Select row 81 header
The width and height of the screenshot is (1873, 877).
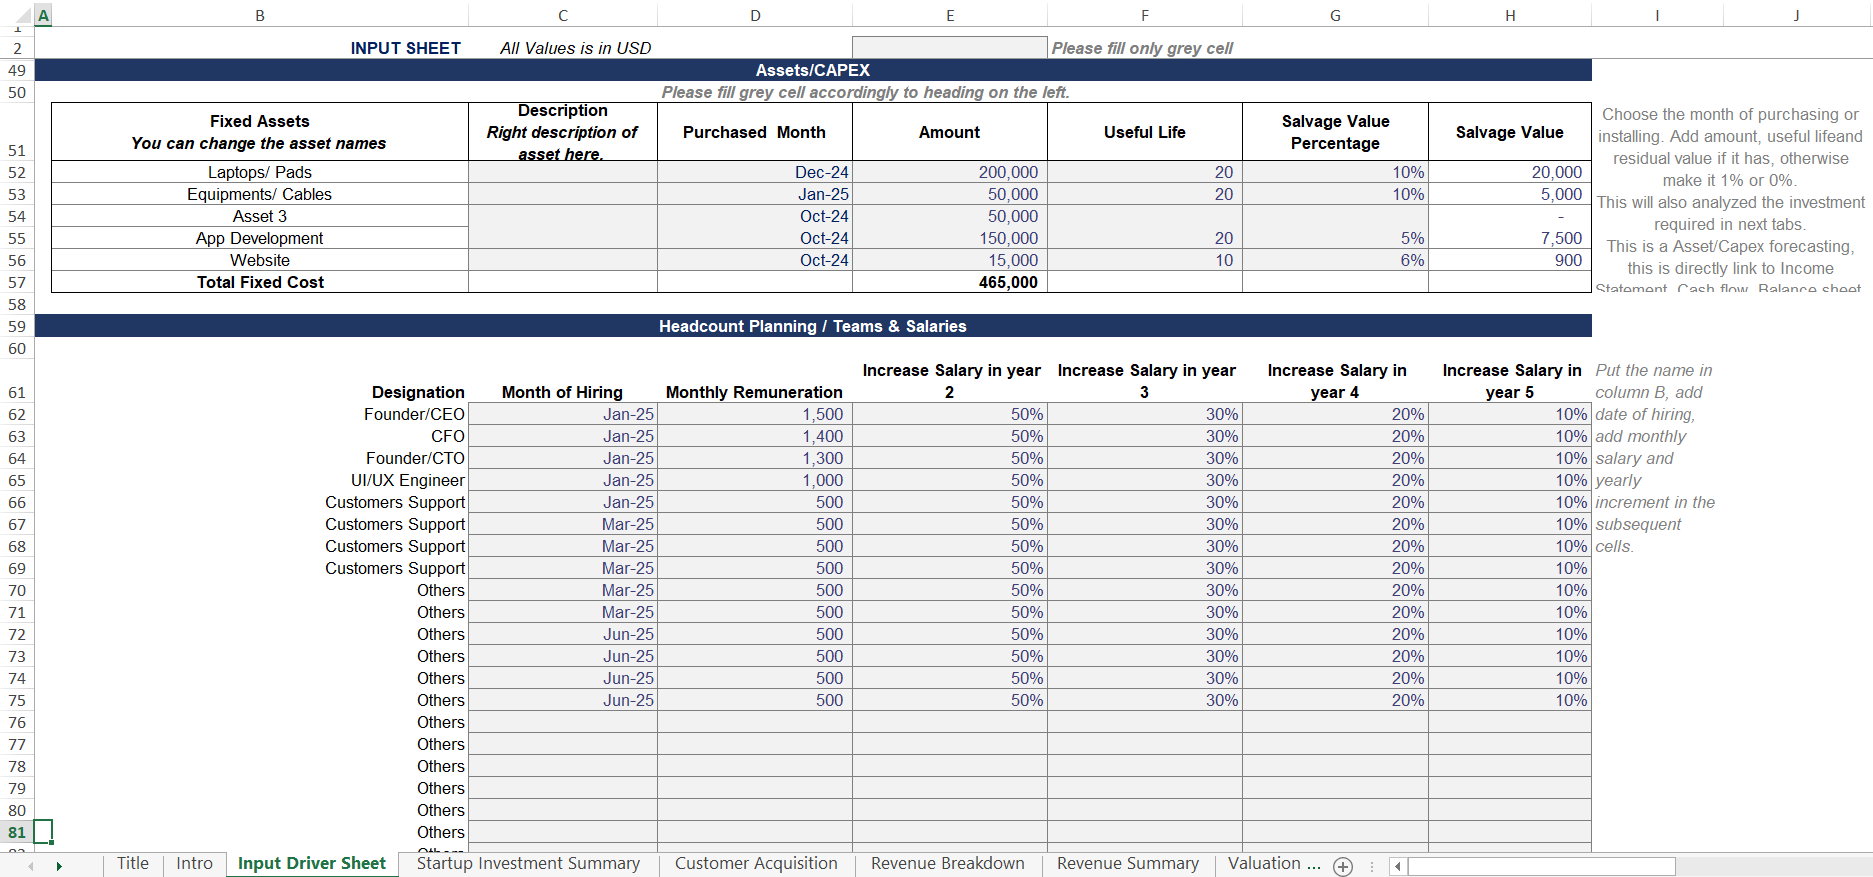pos(17,832)
